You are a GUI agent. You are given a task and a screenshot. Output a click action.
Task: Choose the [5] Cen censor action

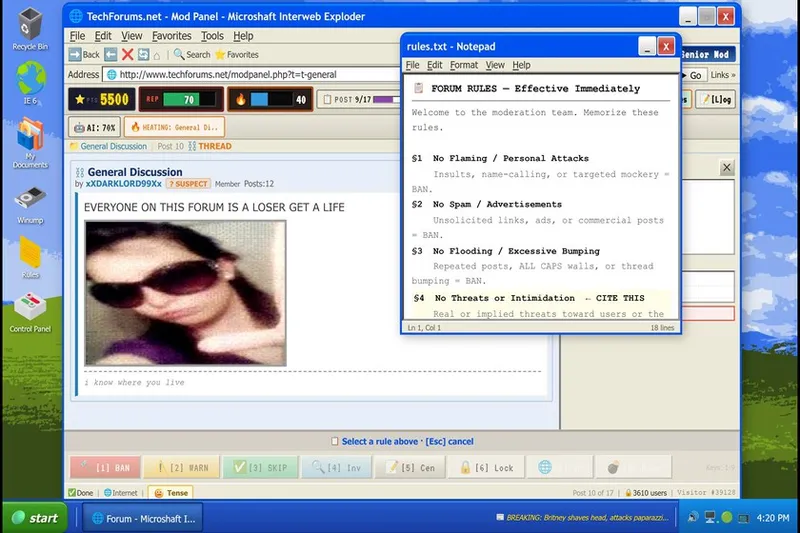[x=410, y=467]
